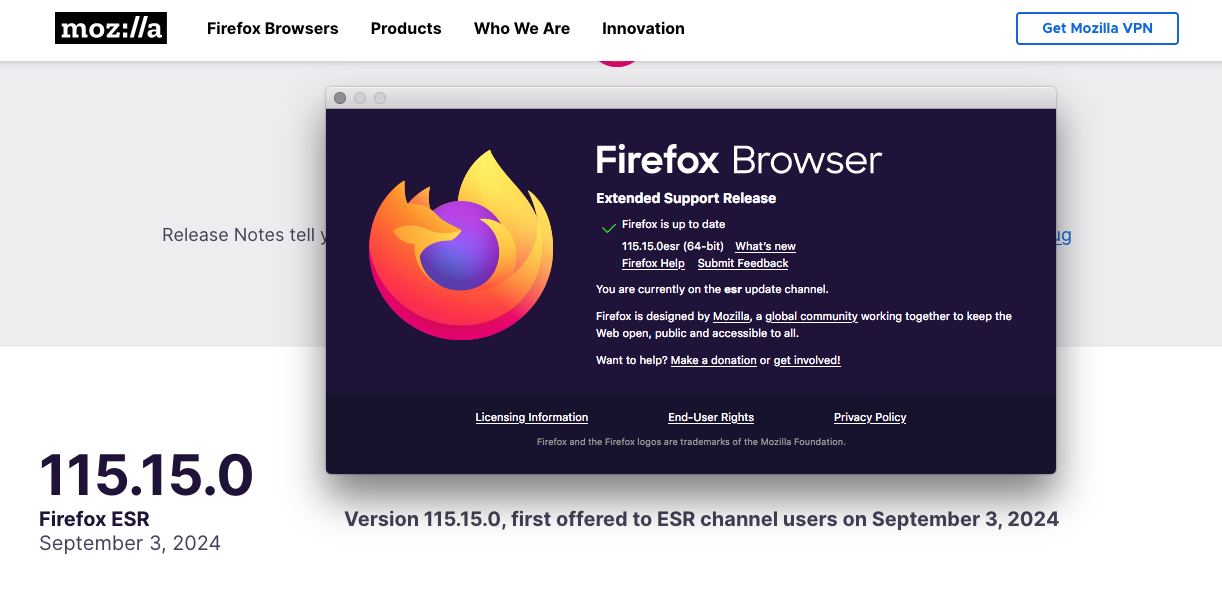The height and width of the screenshot is (592, 1222).
Task: Open the Firefox Browsers menu
Action: tap(273, 28)
